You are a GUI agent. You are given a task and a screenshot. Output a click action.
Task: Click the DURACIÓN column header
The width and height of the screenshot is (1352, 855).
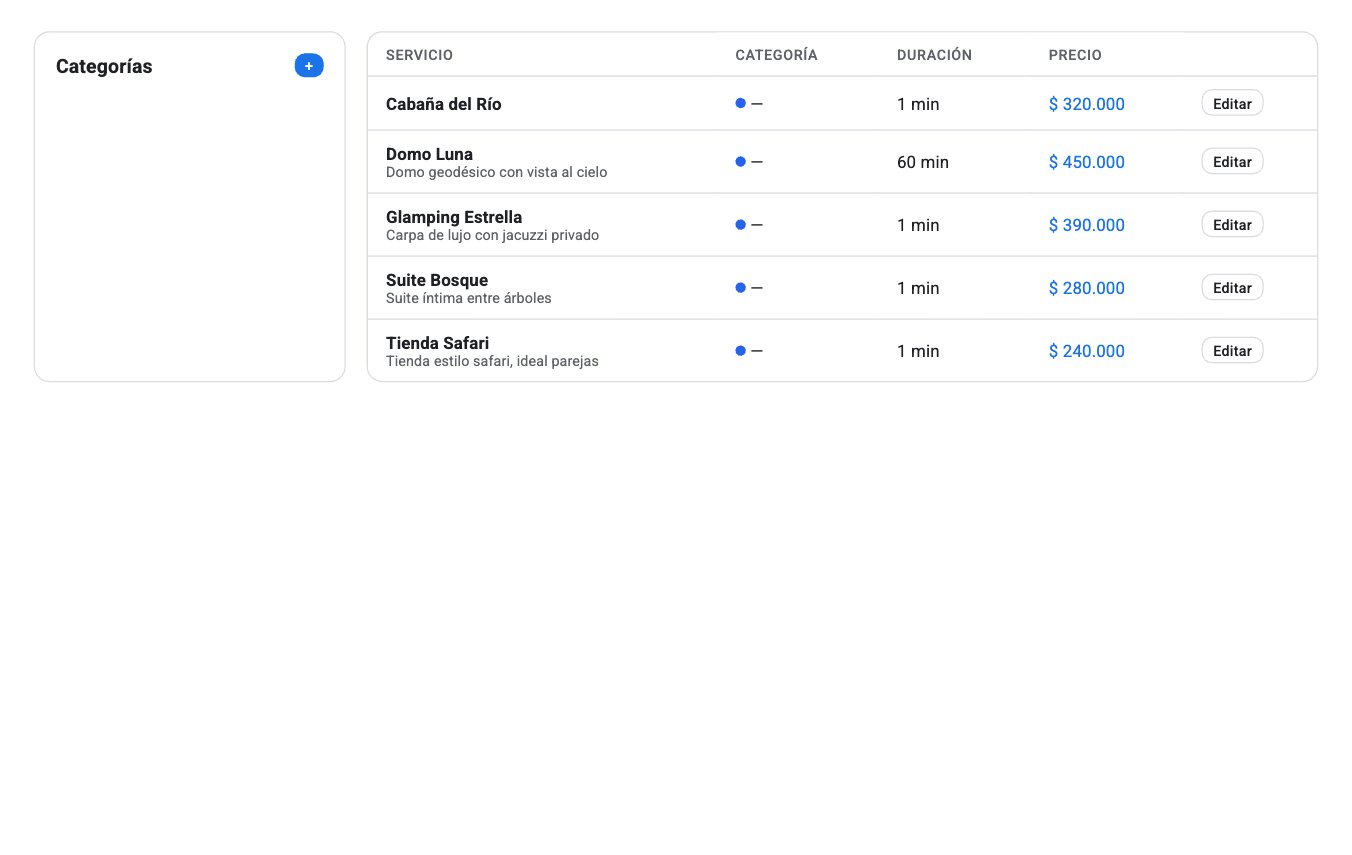tap(934, 55)
